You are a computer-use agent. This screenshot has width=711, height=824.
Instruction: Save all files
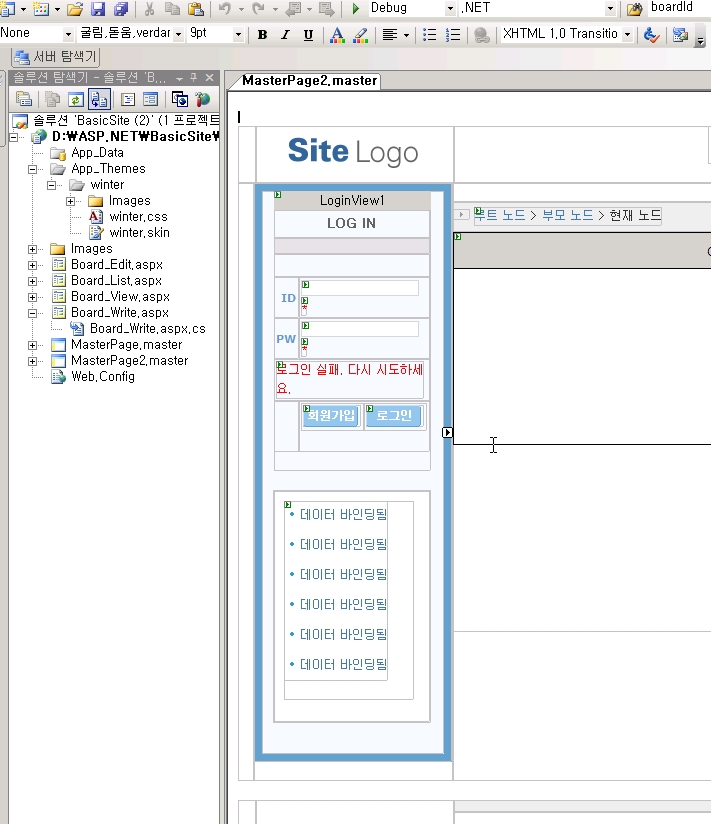pyautogui.click(x=121, y=8)
